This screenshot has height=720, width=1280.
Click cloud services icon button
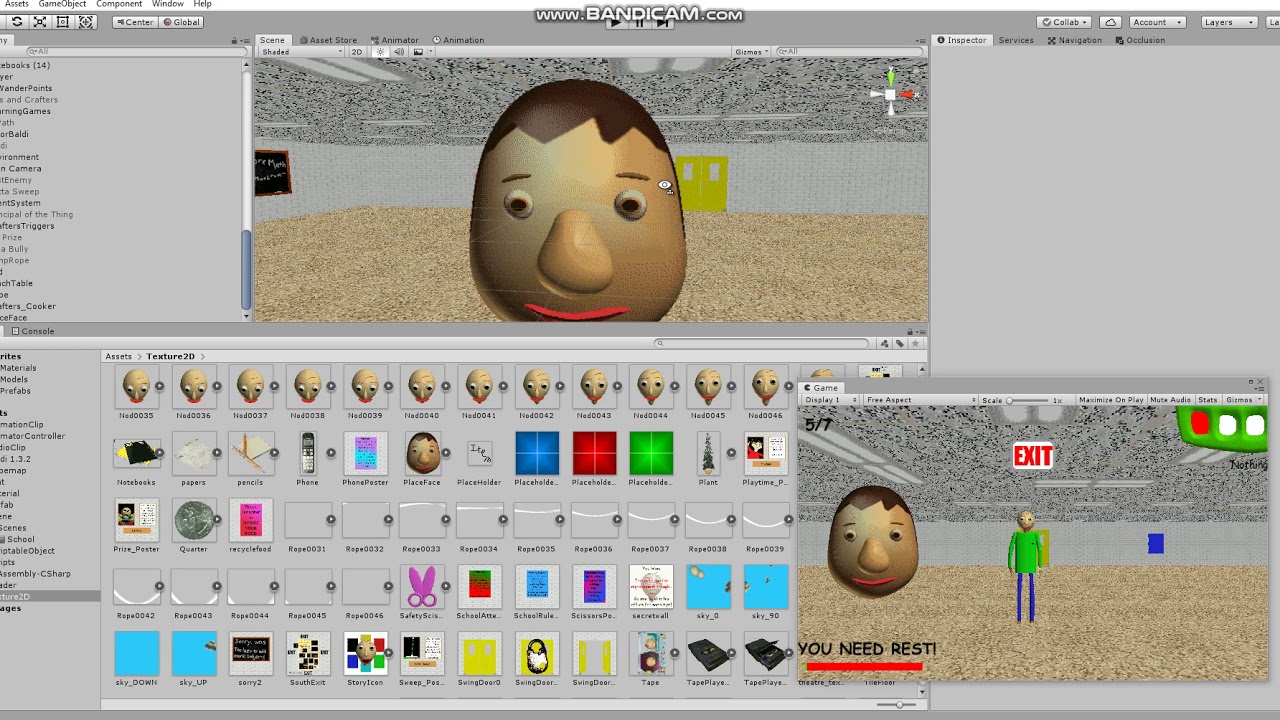click(1110, 22)
